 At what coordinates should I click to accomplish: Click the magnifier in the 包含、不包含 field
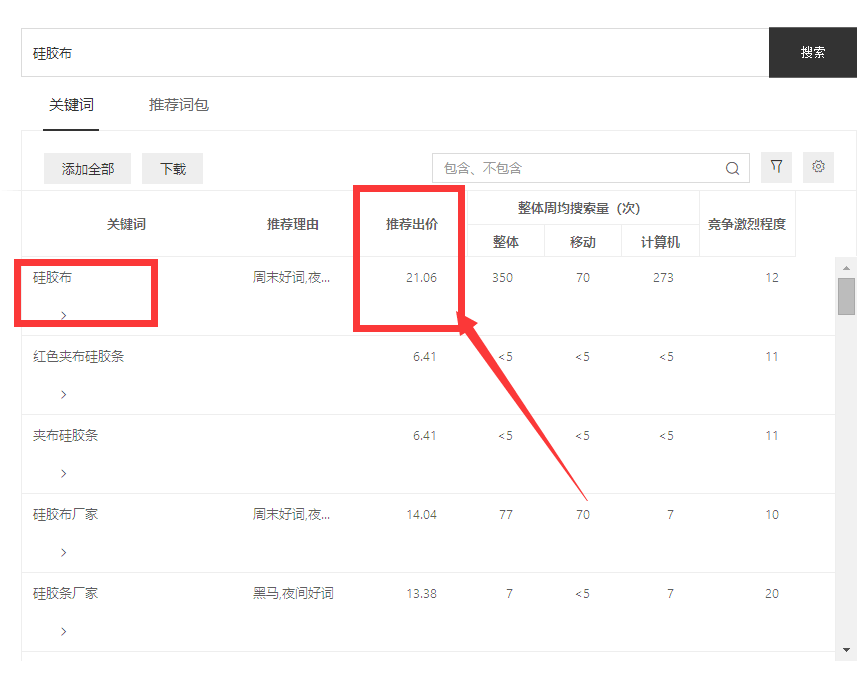[x=733, y=167]
